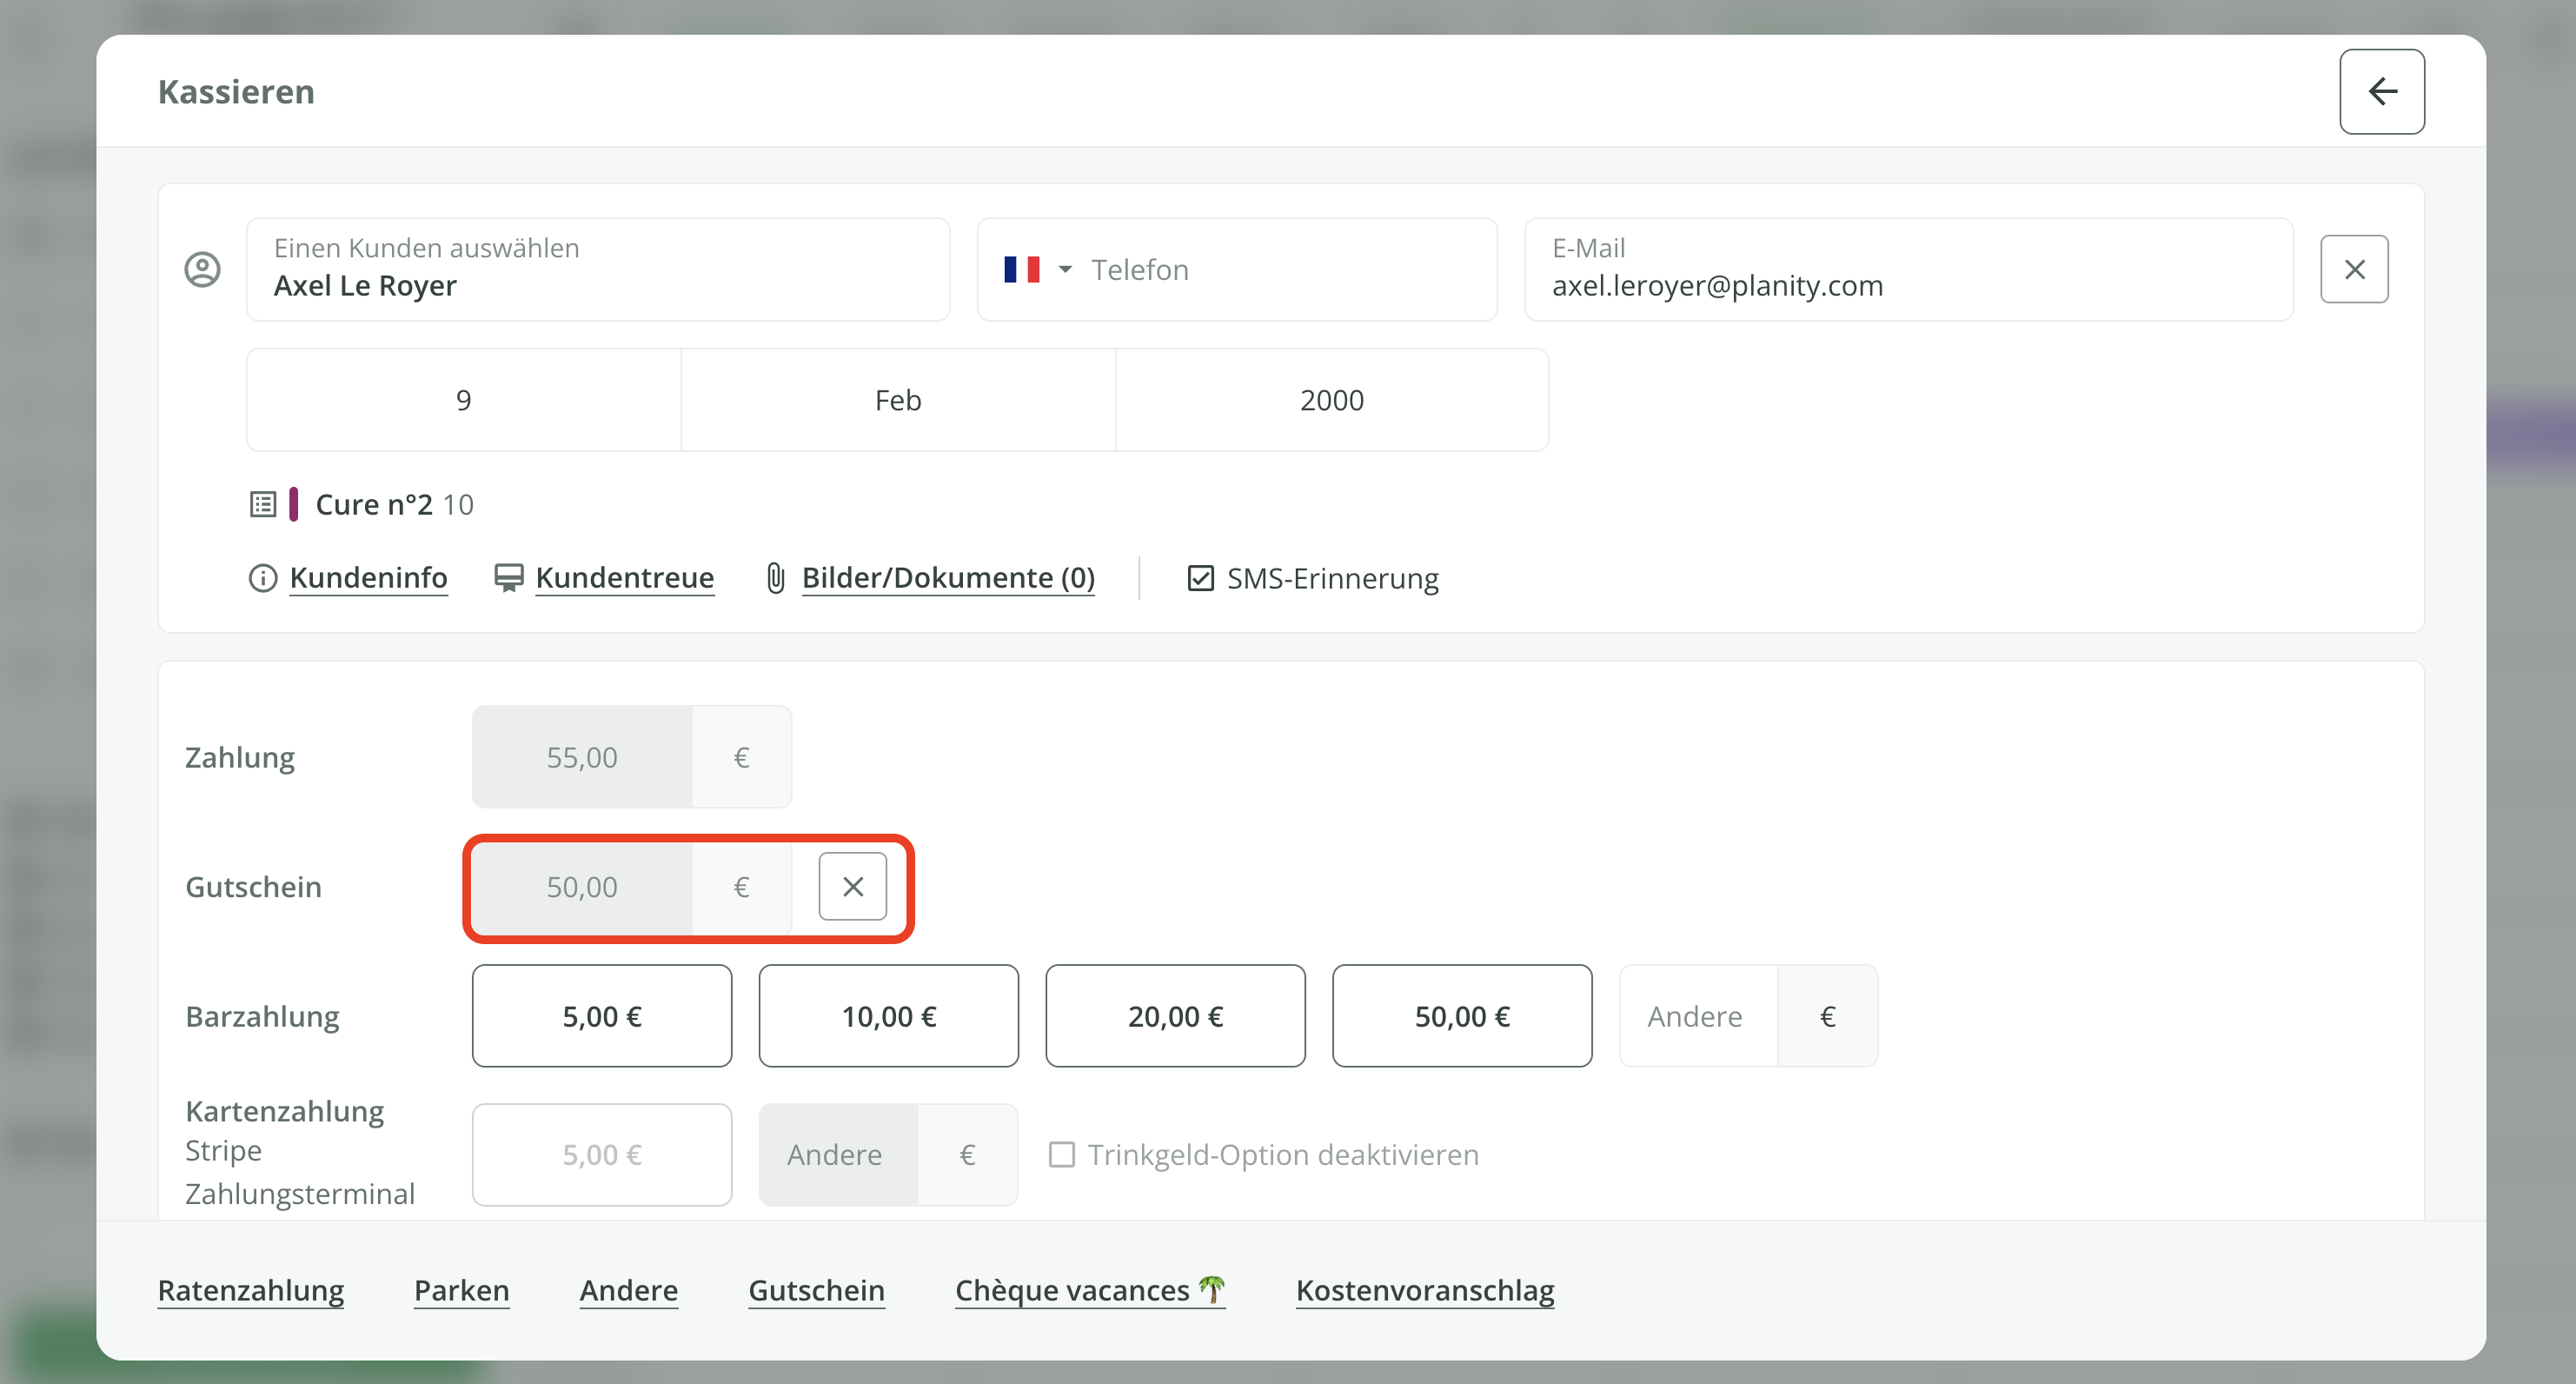This screenshot has width=2576, height=1384.
Task: Click the Kundentreue loyalty card icon
Action: pos(509,578)
